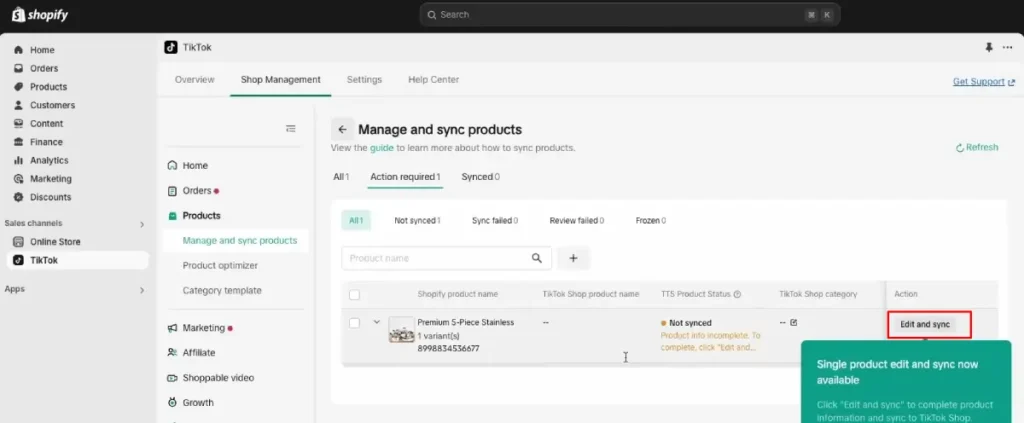This screenshot has width=1024, height=423.
Task: Open Customers section
Action: tap(52, 104)
